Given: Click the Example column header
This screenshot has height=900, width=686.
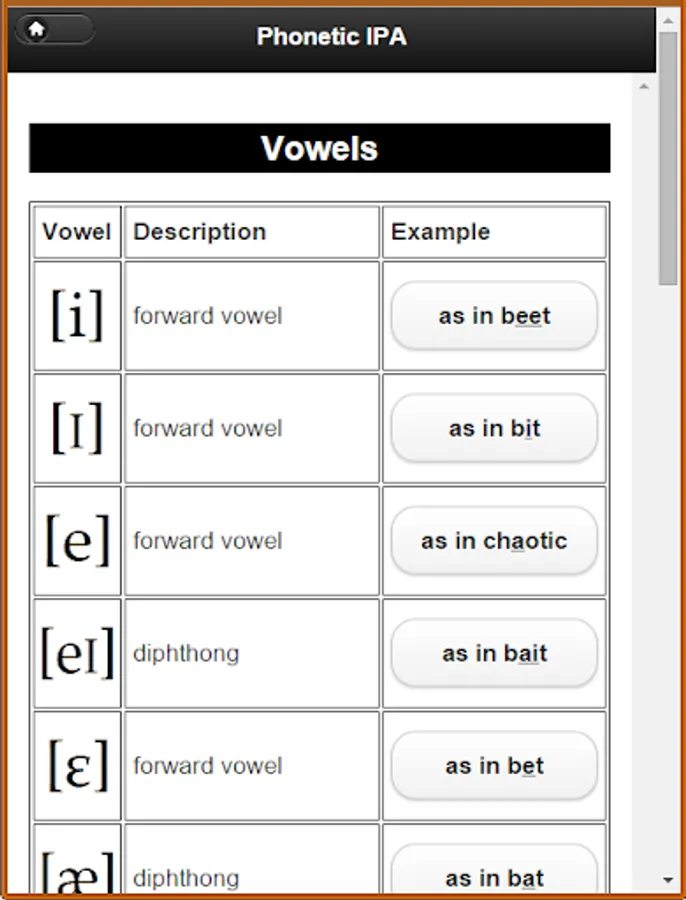Looking at the screenshot, I should point(440,232).
